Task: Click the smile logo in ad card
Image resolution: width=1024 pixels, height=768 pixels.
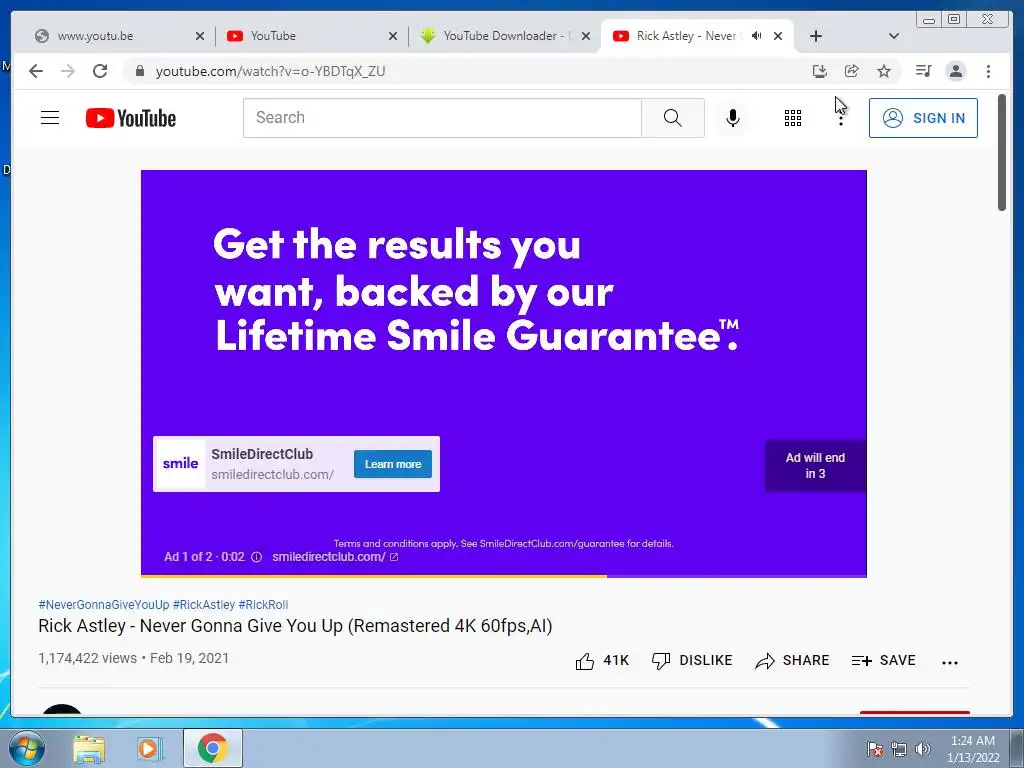Action: [180, 464]
